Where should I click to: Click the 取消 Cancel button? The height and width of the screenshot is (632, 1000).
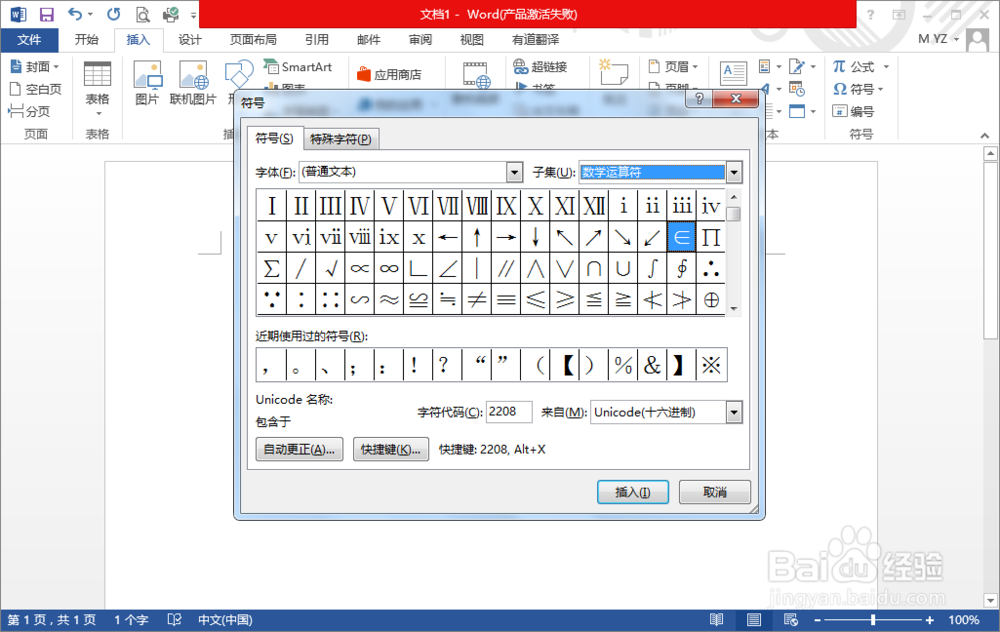[x=714, y=492]
